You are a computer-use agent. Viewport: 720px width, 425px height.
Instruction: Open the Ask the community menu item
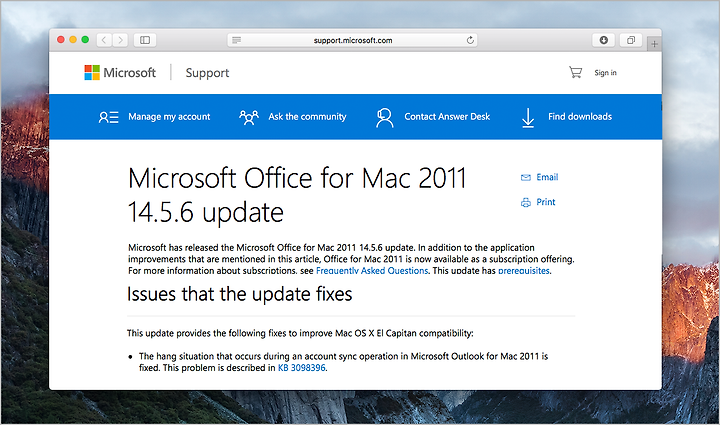307,117
